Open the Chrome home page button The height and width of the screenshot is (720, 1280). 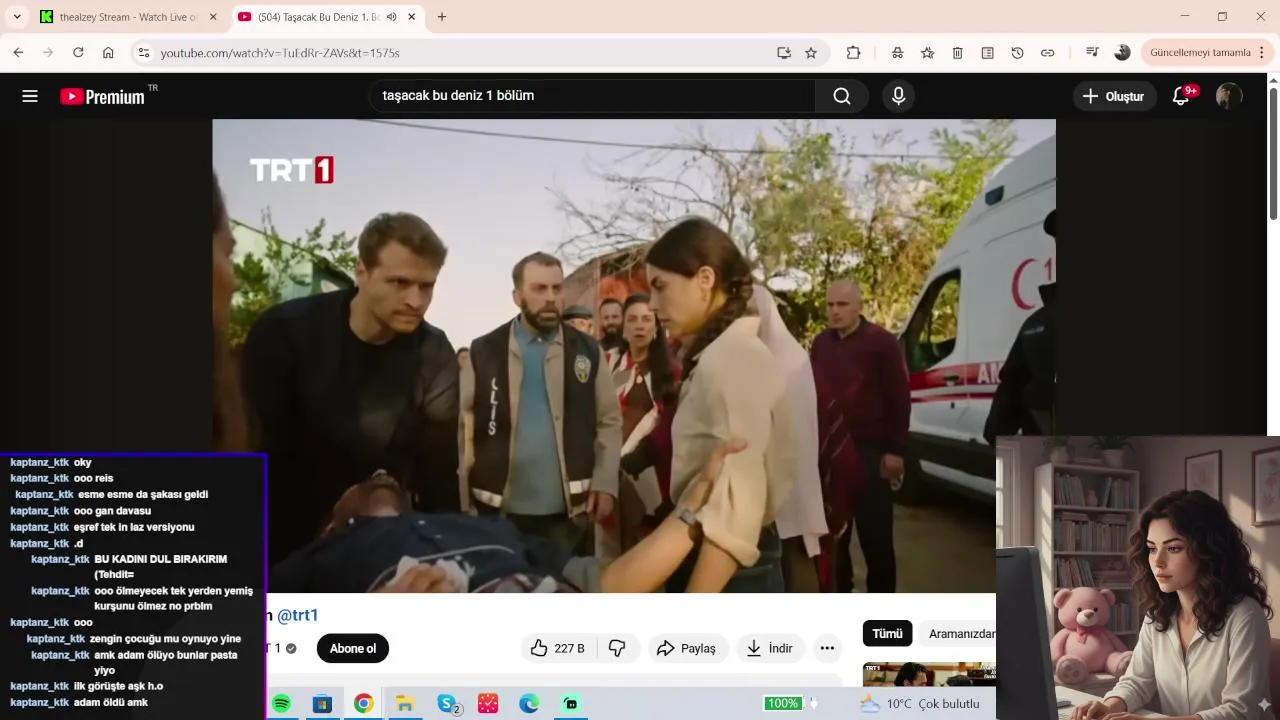coord(108,53)
